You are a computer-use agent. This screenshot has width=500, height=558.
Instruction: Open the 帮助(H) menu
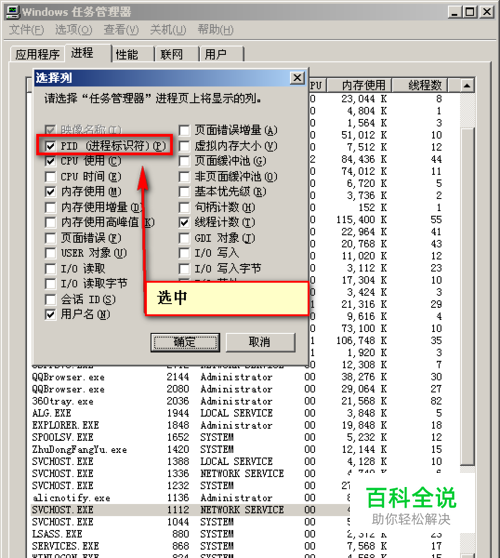[x=216, y=30]
